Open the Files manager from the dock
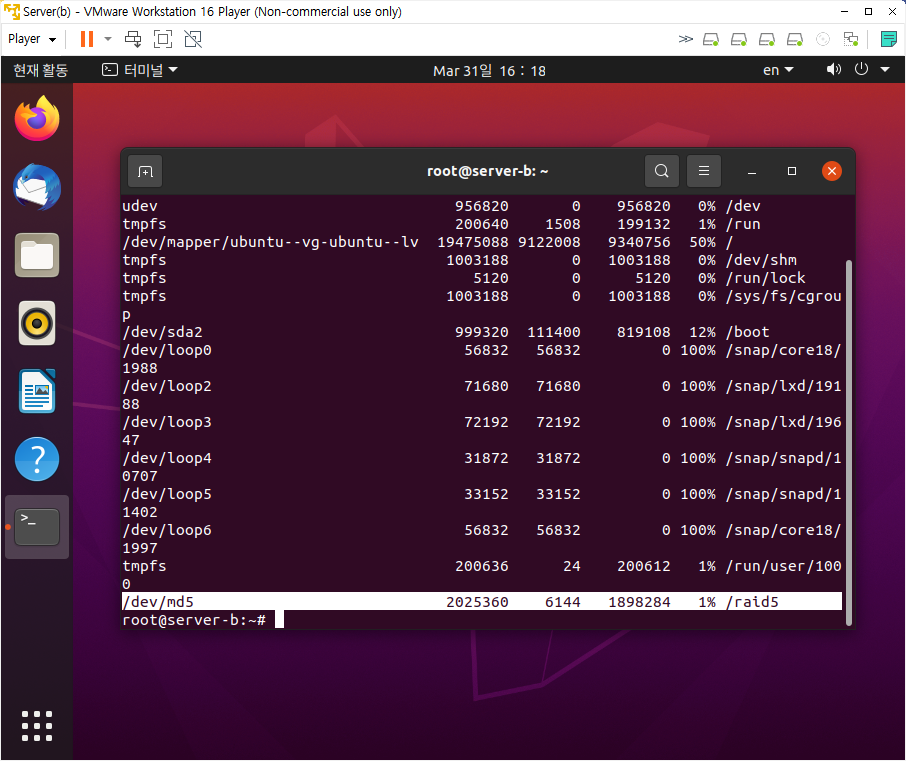The height and width of the screenshot is (761, 906). click(37, 255)
